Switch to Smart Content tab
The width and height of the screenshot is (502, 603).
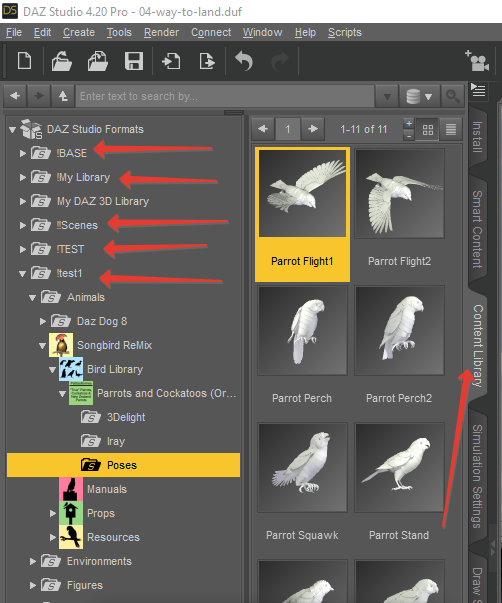[x=477, y=229]
